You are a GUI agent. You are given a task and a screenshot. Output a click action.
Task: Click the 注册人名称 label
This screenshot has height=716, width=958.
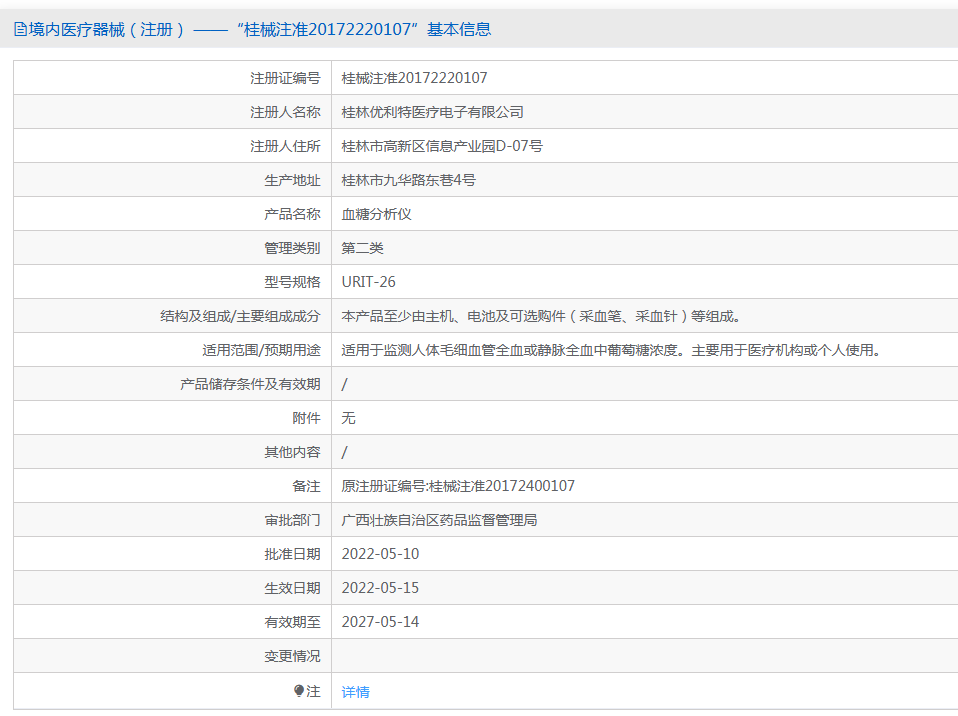pos(285,112)
